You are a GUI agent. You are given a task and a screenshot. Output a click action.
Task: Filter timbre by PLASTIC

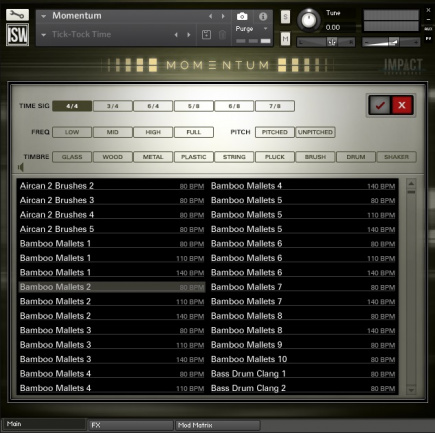[x=194, y=157]
